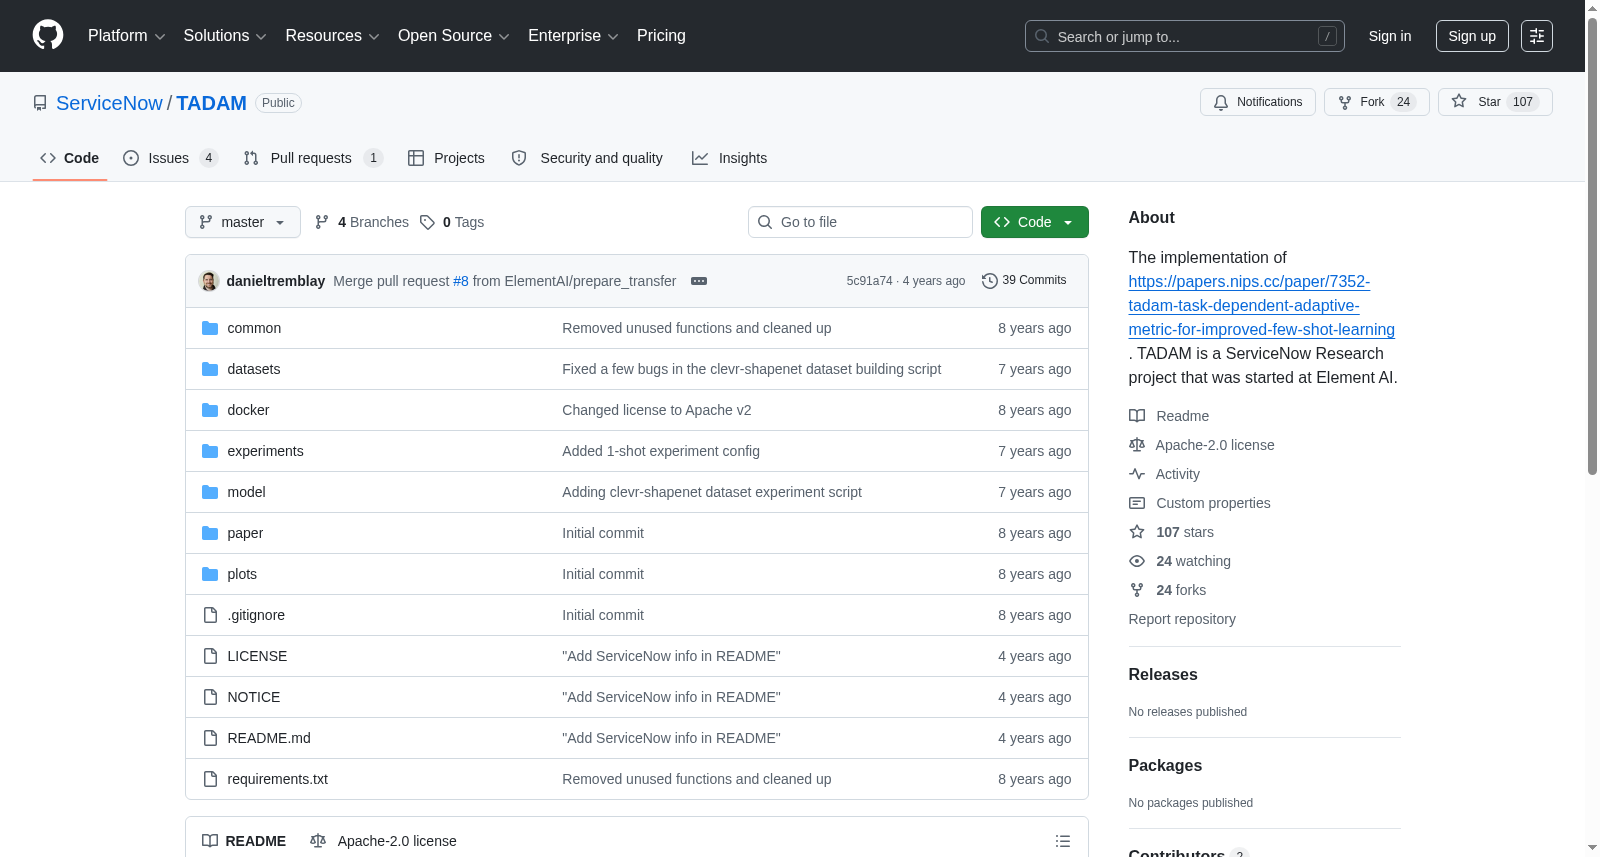Click the Sign up button

(1472, 36)
